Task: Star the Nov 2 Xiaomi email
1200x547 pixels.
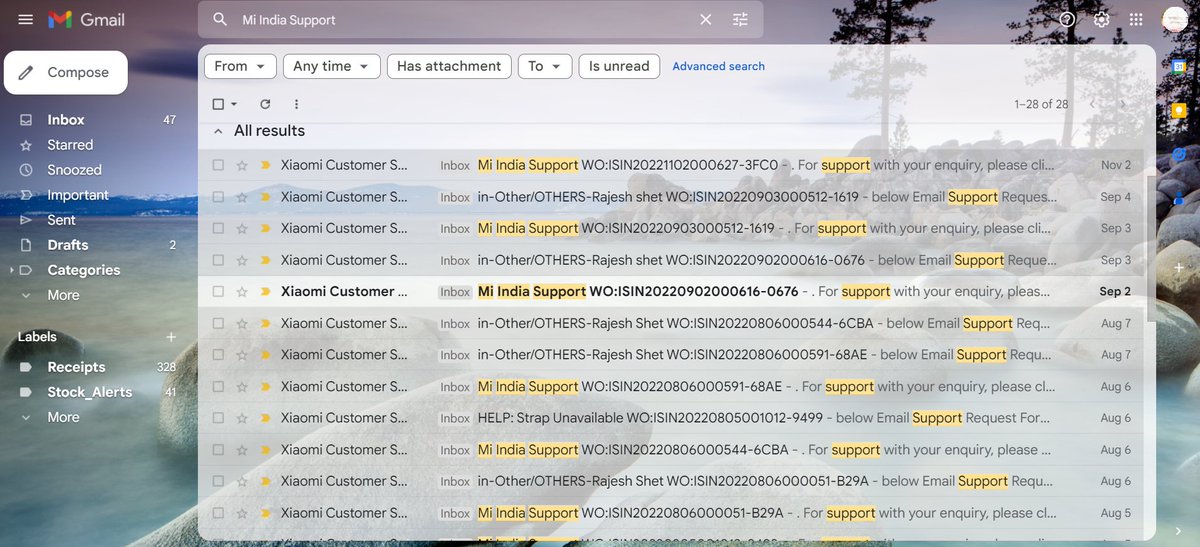Action: 241,165
